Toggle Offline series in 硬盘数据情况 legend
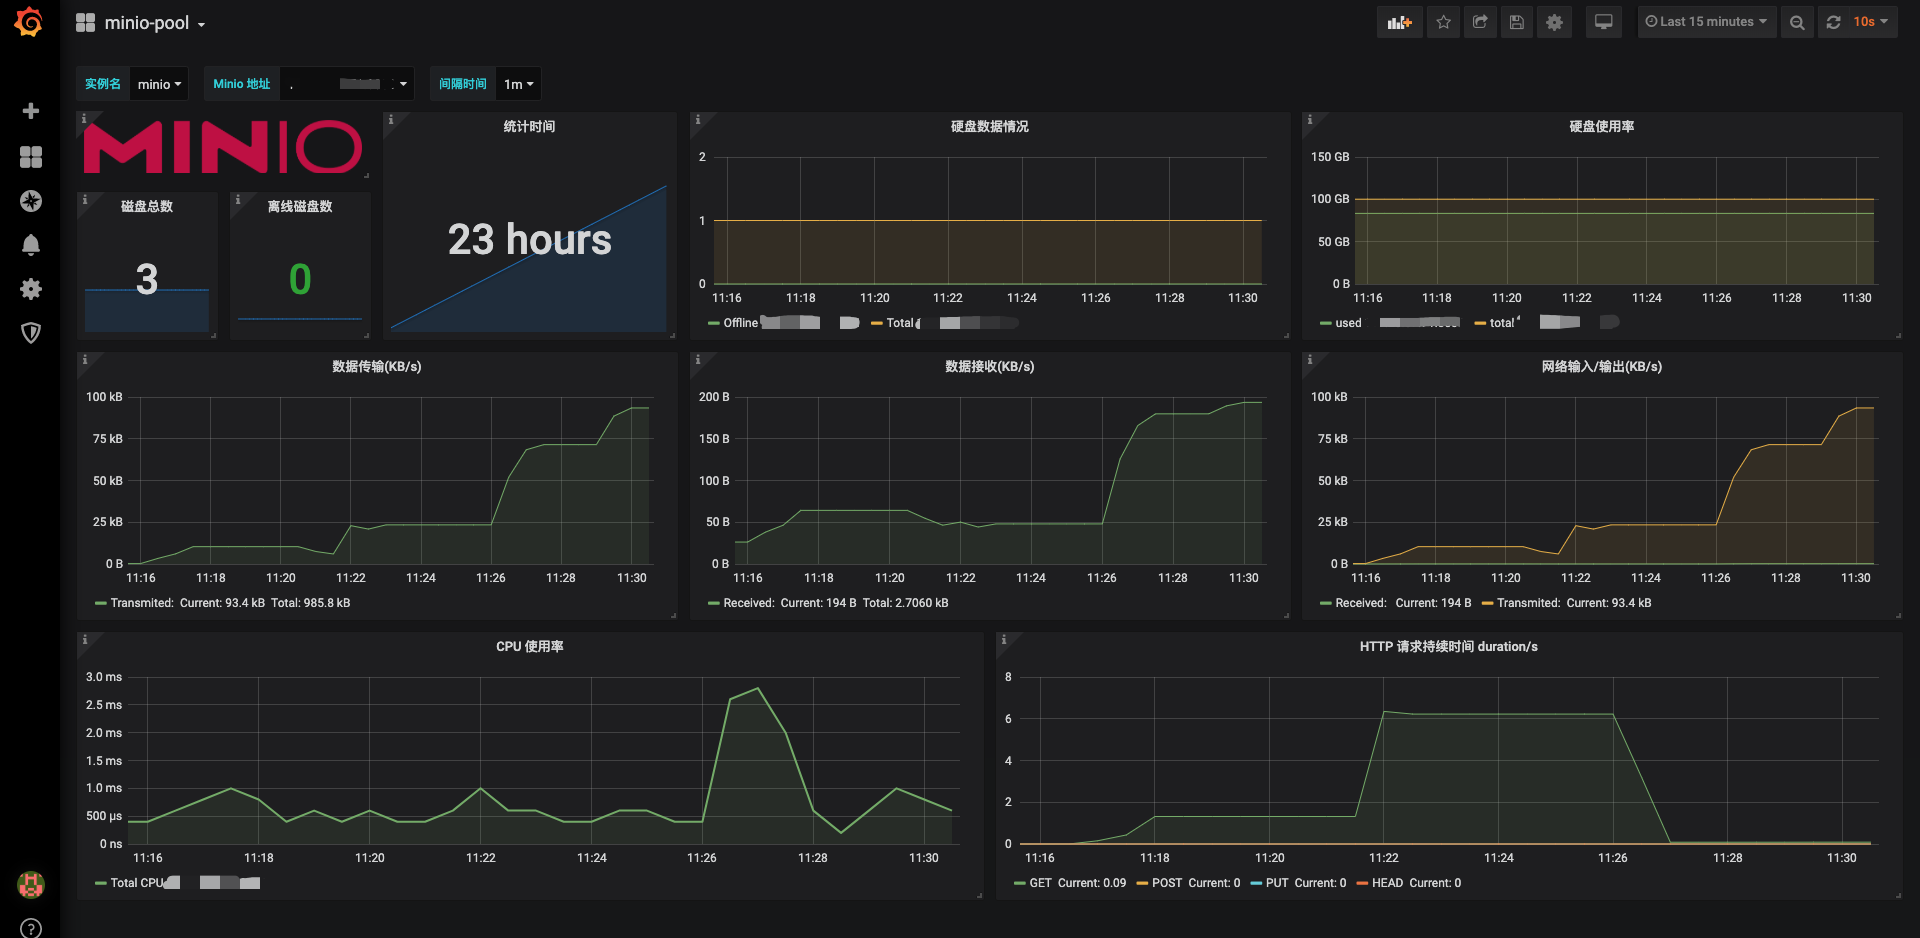 point(741,323)
